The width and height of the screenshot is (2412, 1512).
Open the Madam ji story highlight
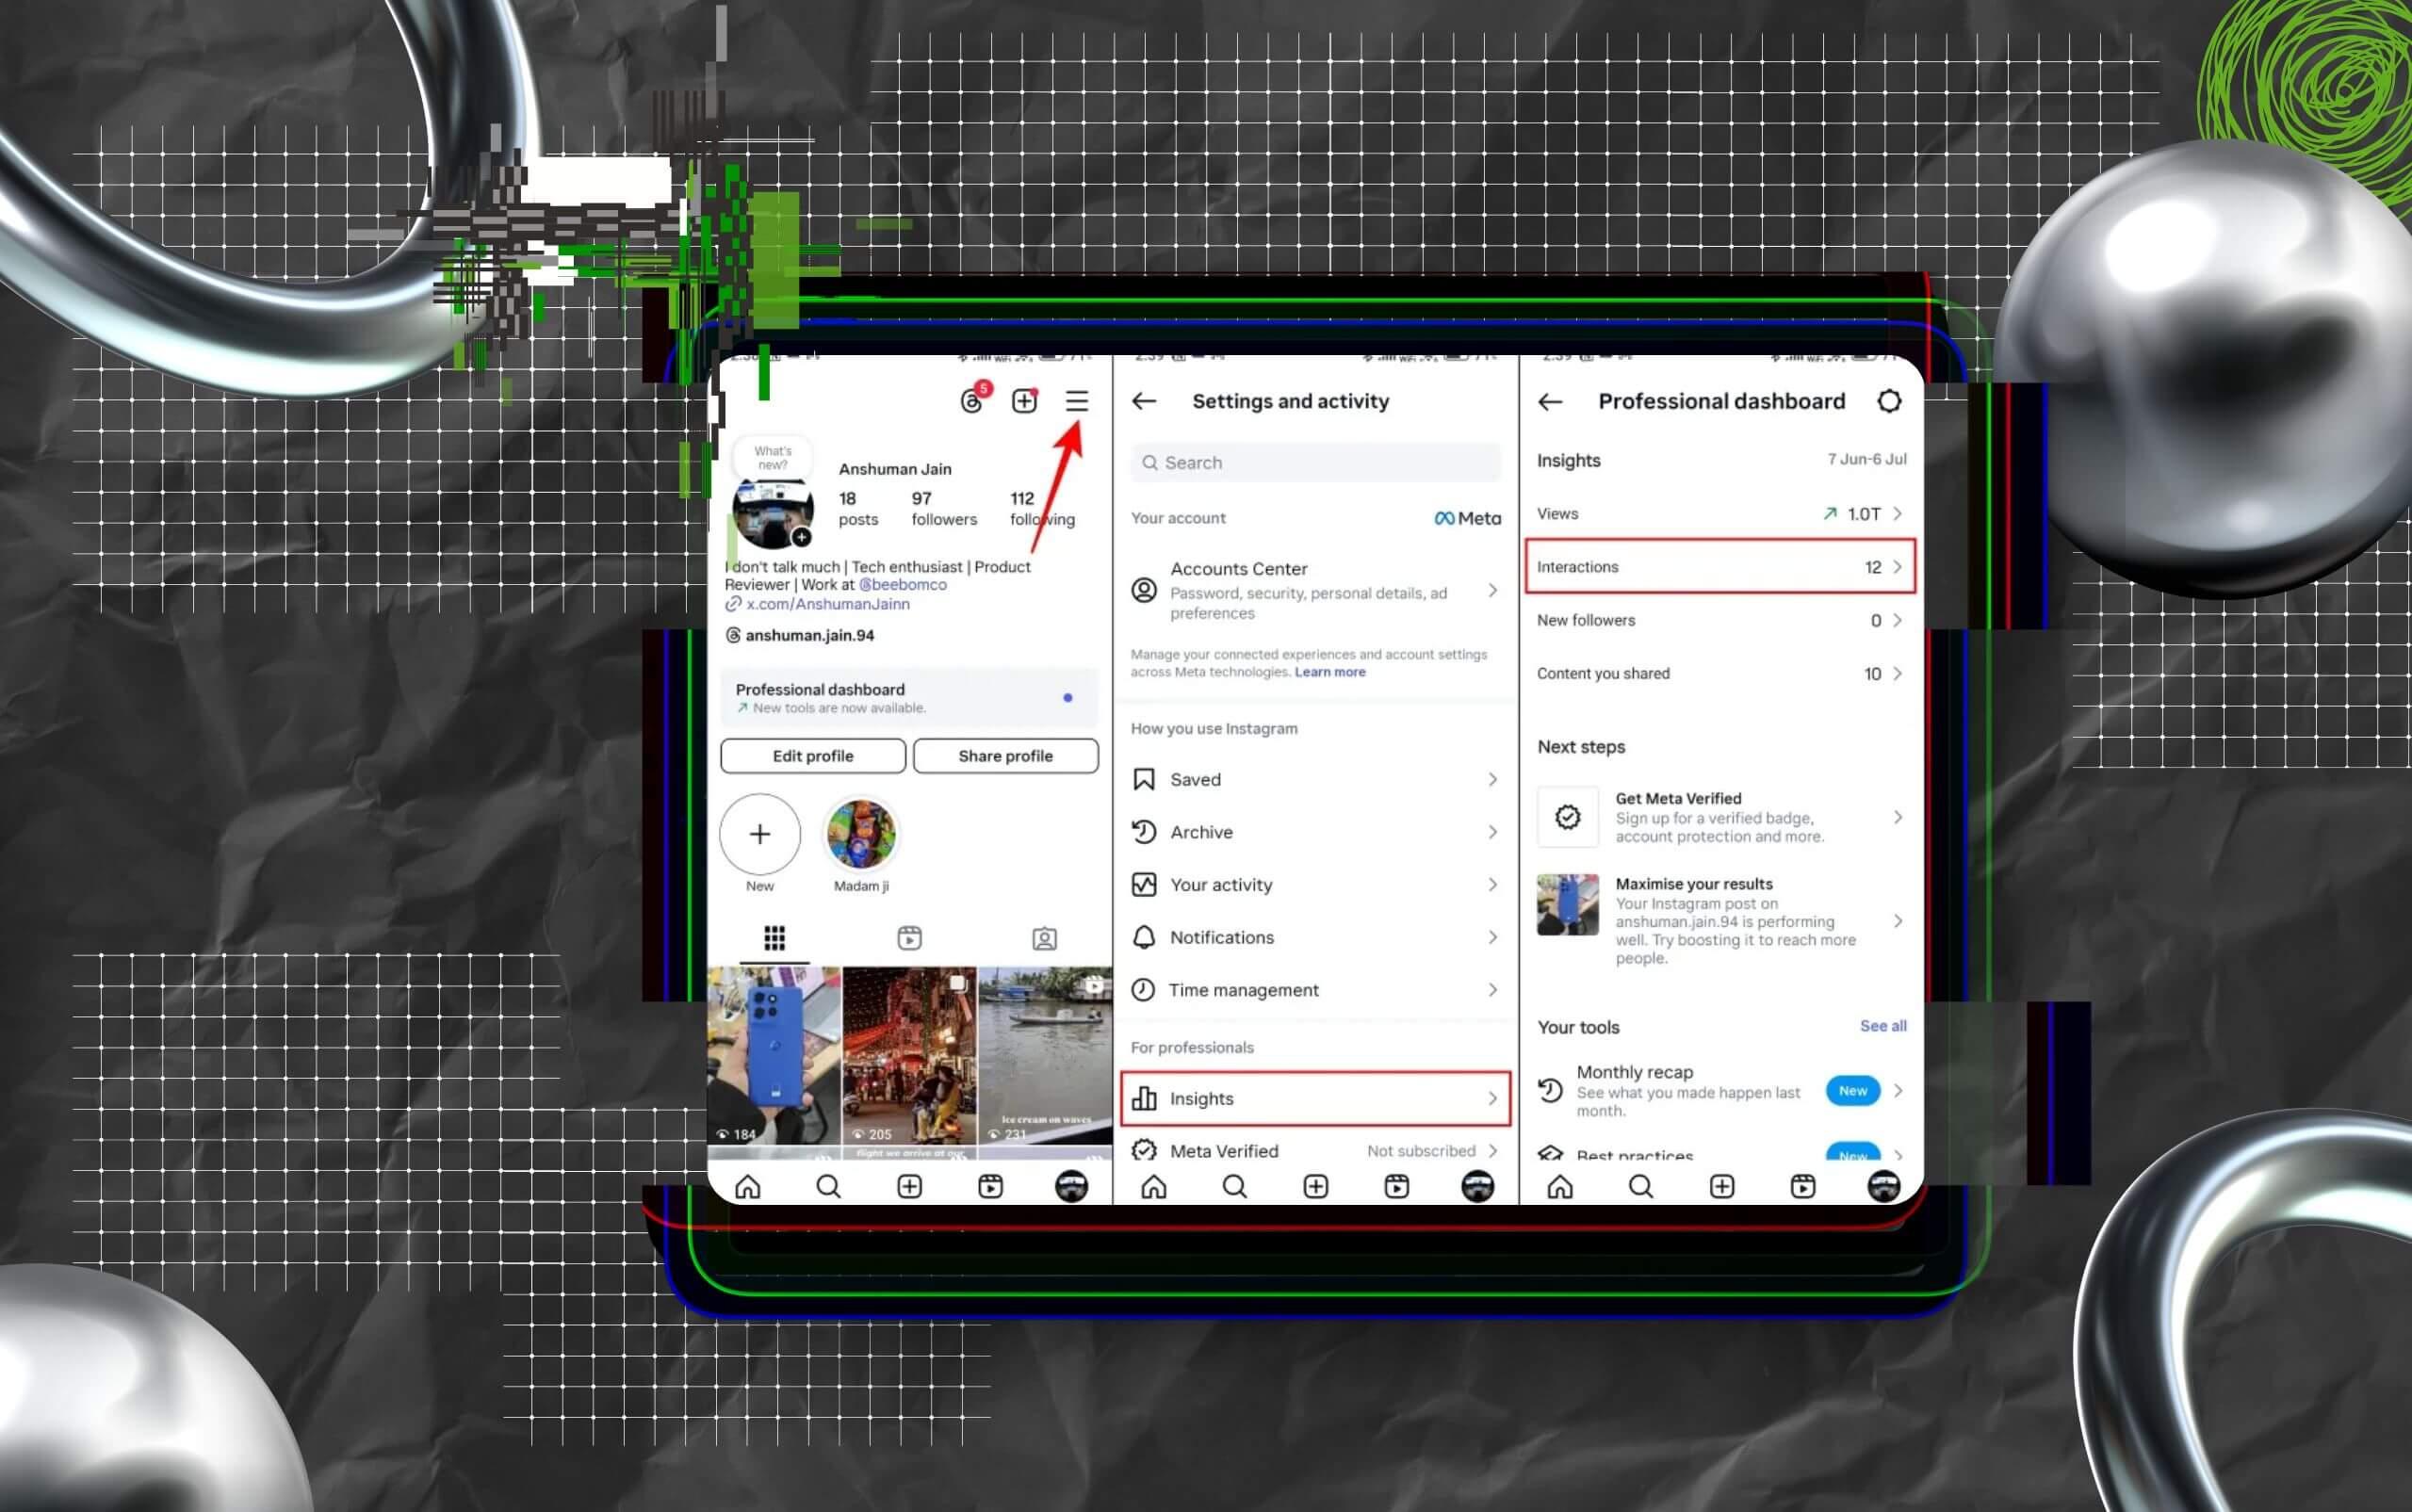point(861,835)
